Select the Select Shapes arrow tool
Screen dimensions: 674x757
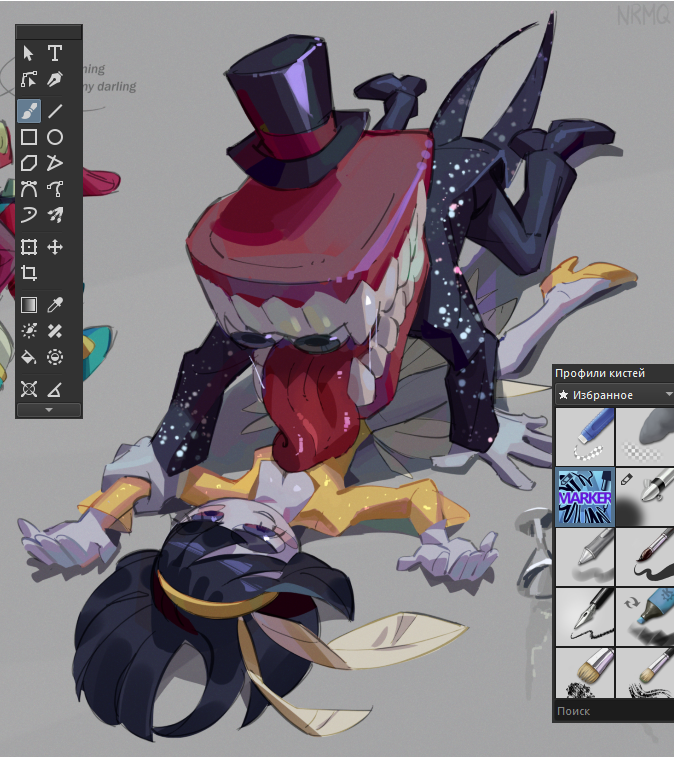click(28, 53)
